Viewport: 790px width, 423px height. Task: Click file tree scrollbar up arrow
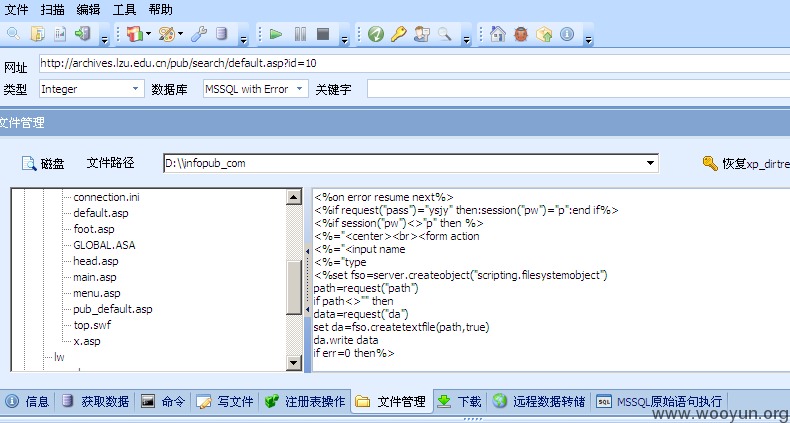[294, 197]
